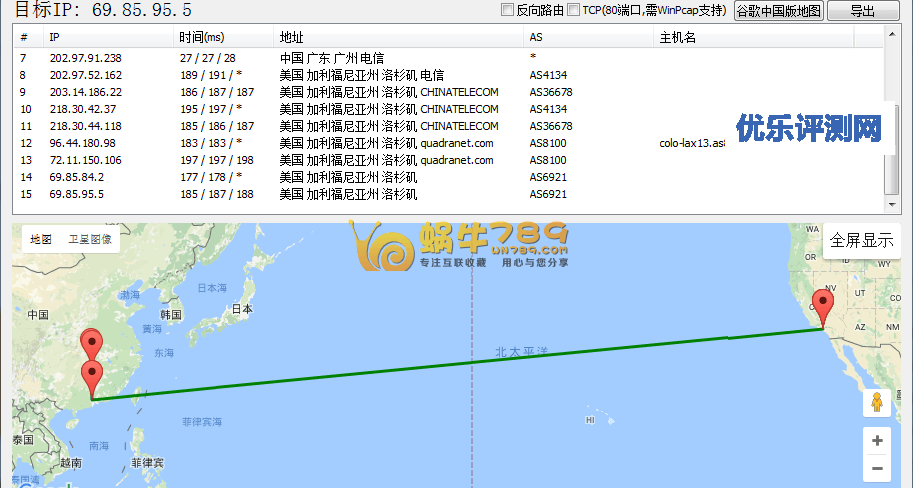The width and height of the screenshot is (913, 488).
Task: Sort table by the IP column header
Action: pos(108,37)
